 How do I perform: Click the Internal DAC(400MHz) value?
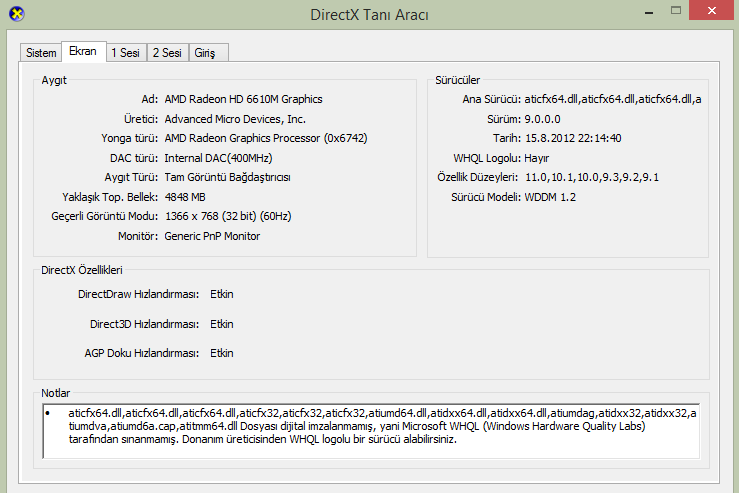[218, 158]
